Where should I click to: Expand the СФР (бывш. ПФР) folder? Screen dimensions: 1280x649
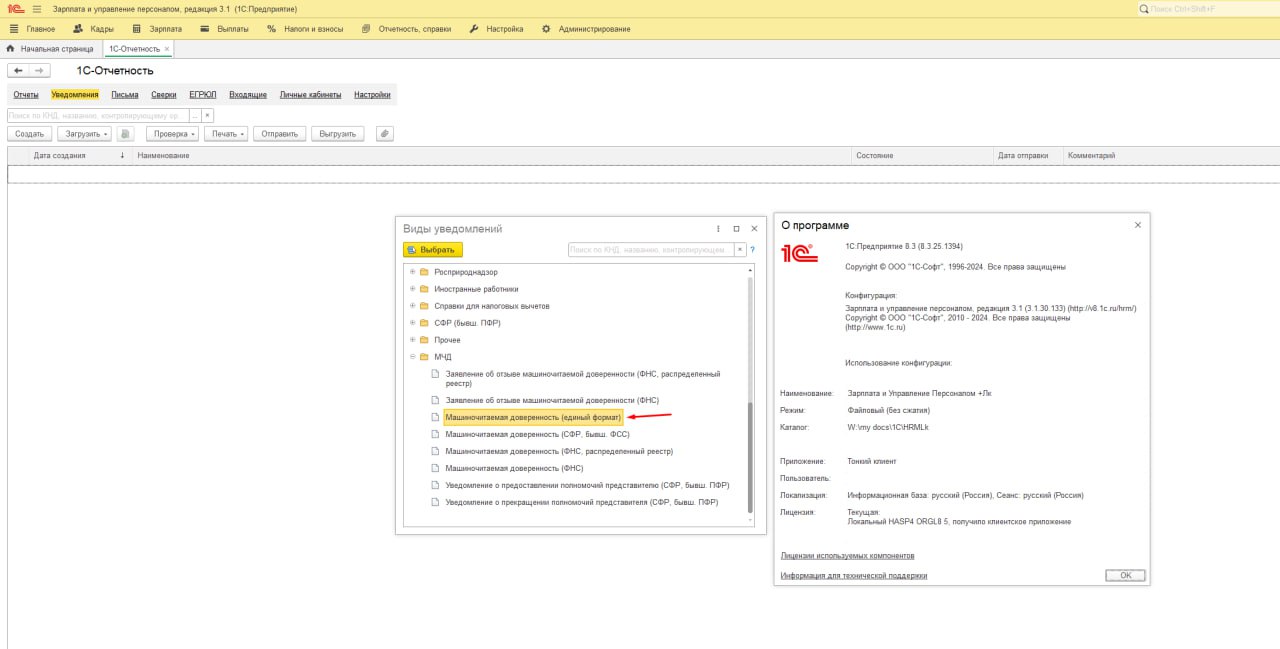pos(412,323)
